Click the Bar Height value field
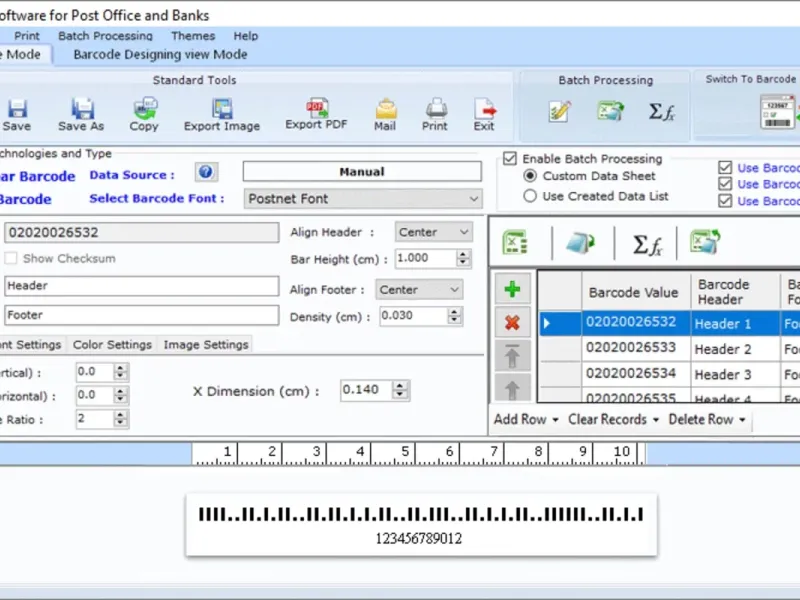The image size is (800, 600). point(426,258)
